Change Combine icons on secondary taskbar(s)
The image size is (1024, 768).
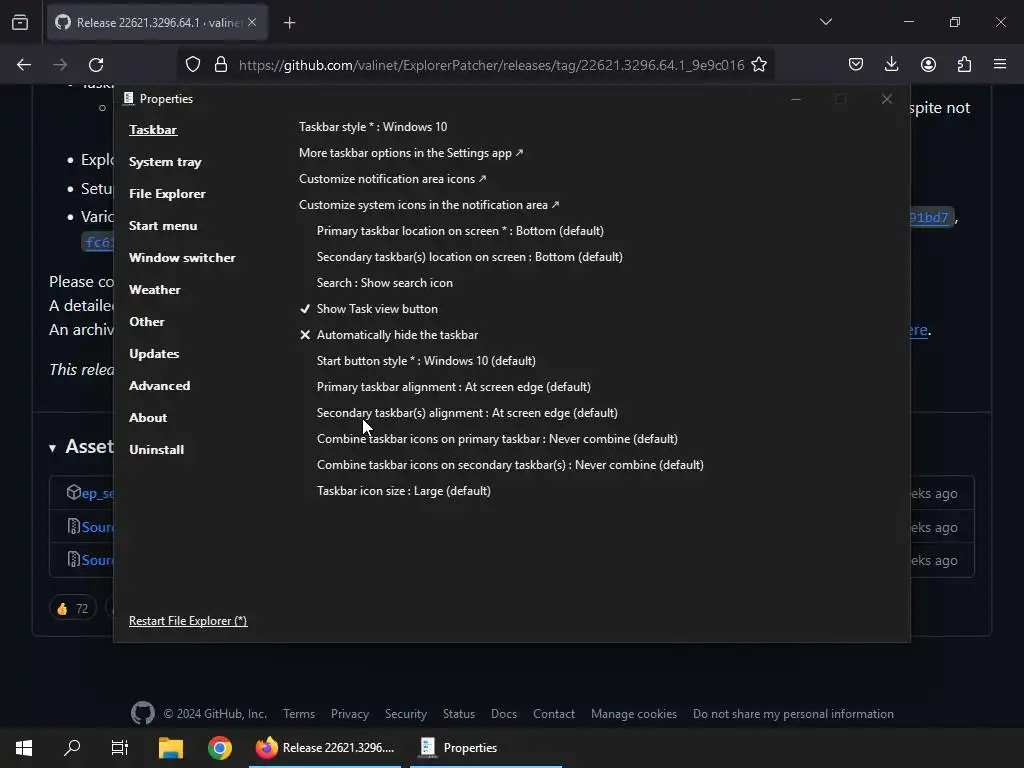[510, 465]
